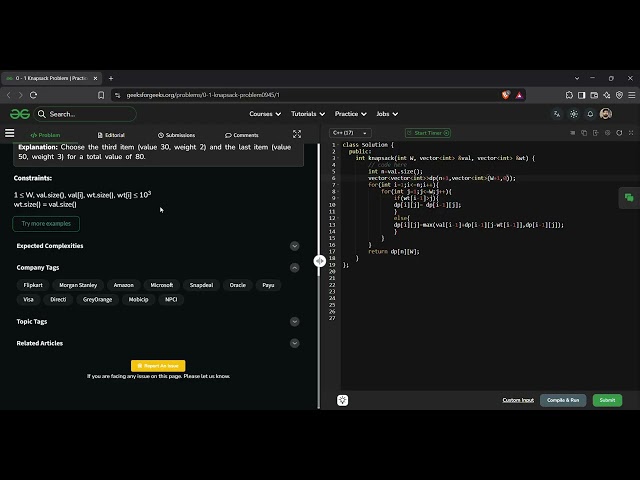Click the copy code icon in editor
Viewport: 640px width, 480px height.
click(584, 133)
